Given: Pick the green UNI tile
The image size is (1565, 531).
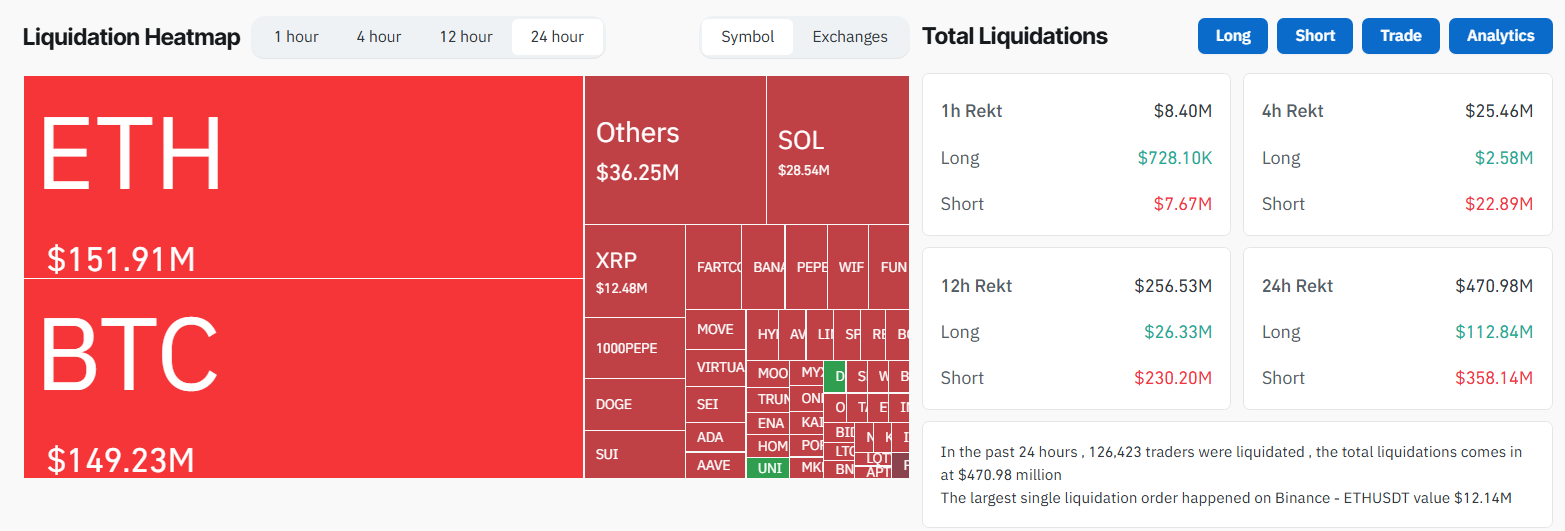Looking at the screenshot, I should click(x=768, y=468).
